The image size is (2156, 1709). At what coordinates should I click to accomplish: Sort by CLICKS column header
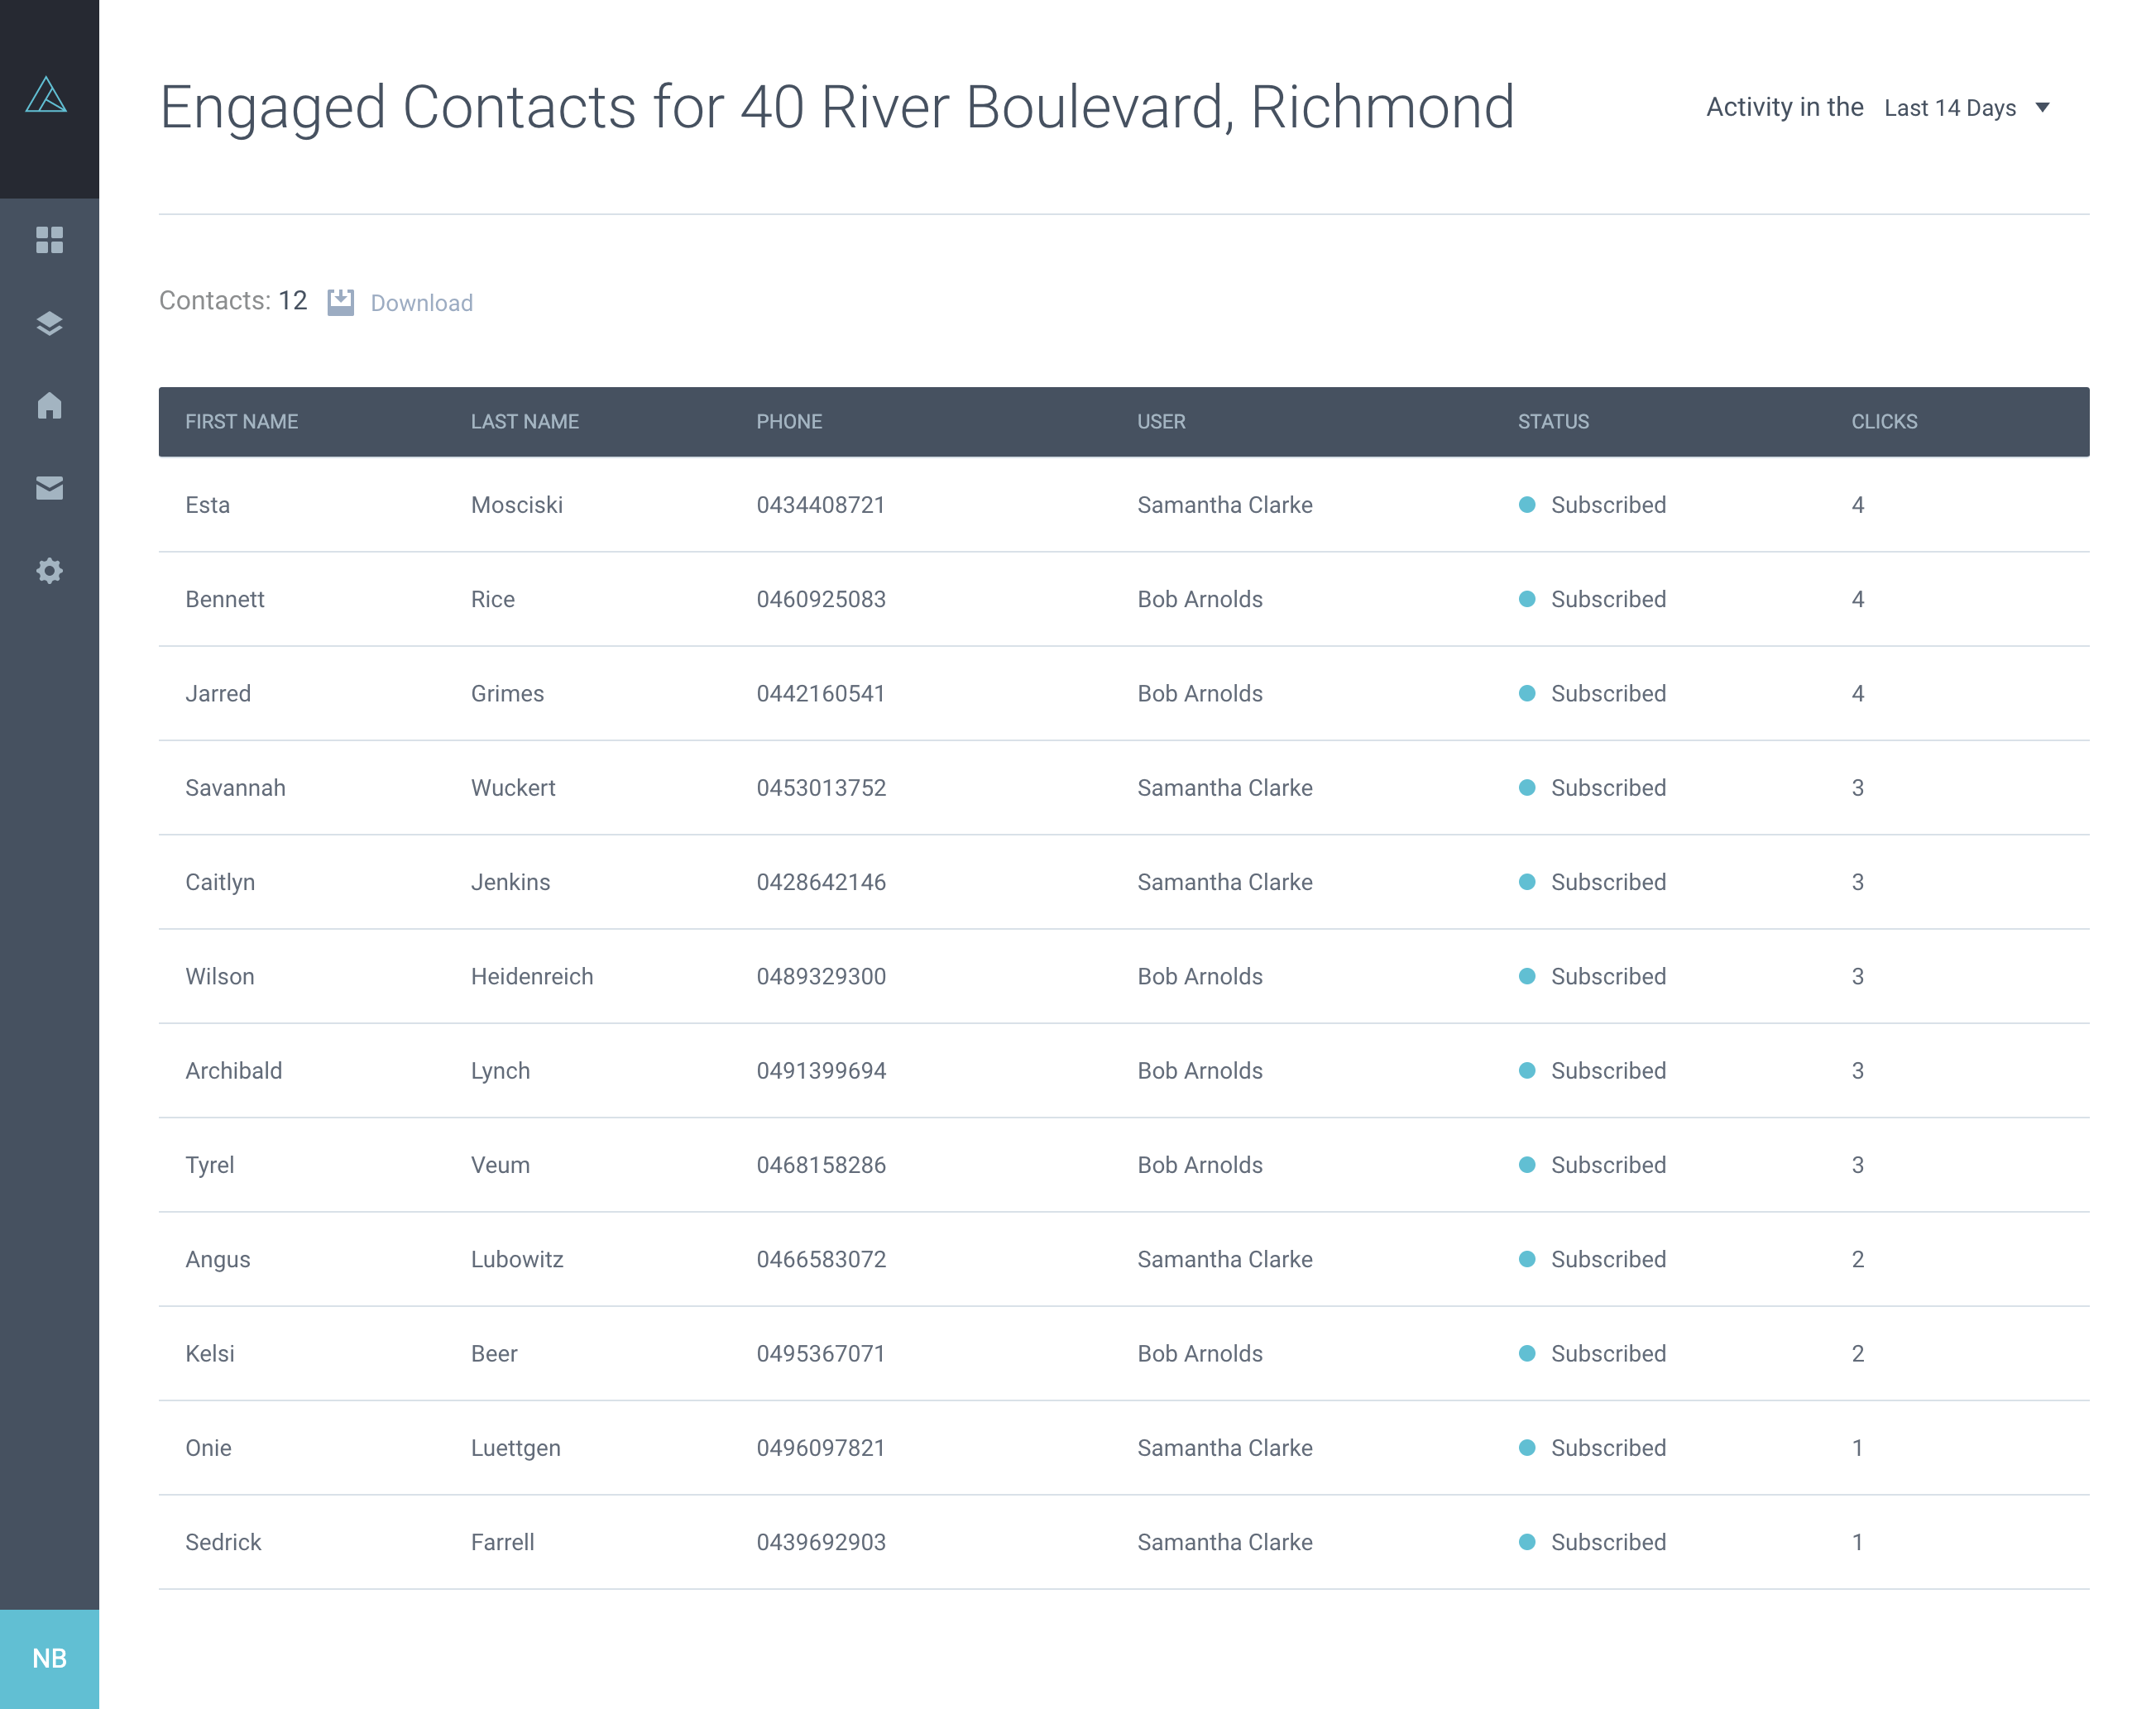pos(1884,421)
